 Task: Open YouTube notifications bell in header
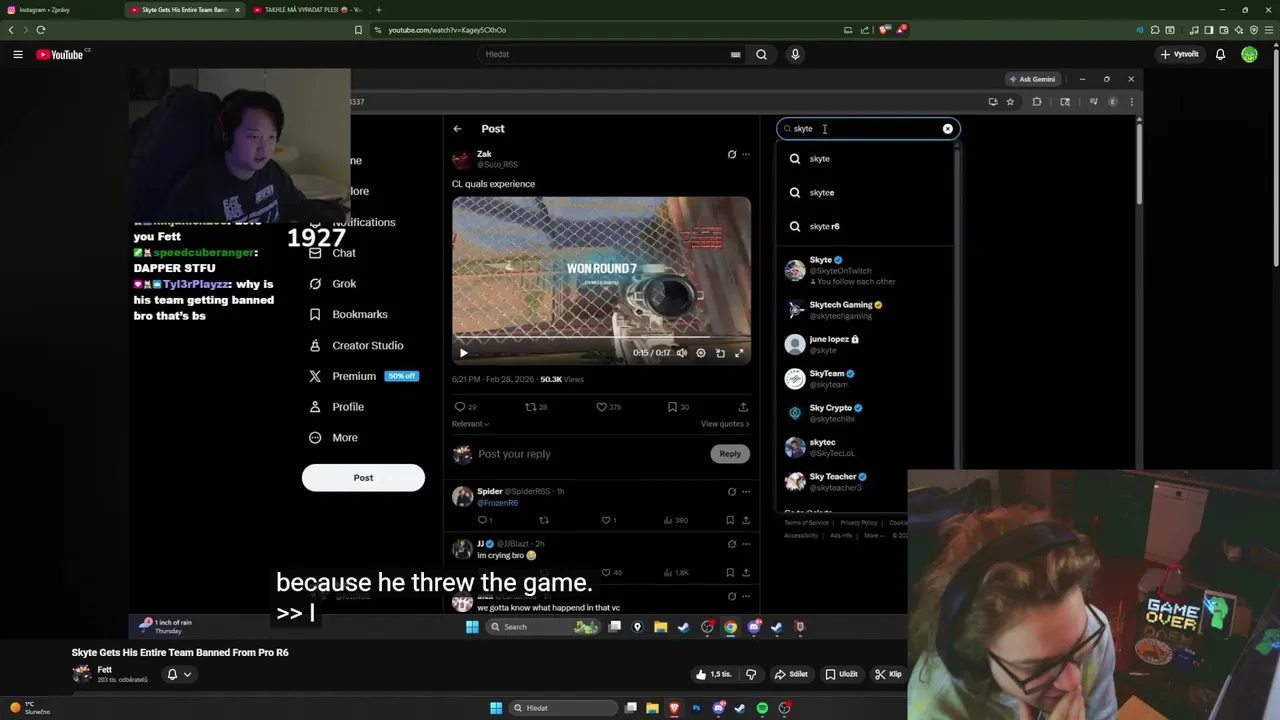point(1220,54)
